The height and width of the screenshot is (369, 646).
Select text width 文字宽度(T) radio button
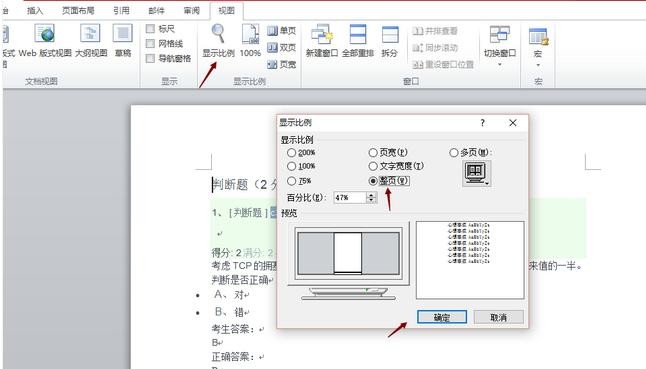373,166
